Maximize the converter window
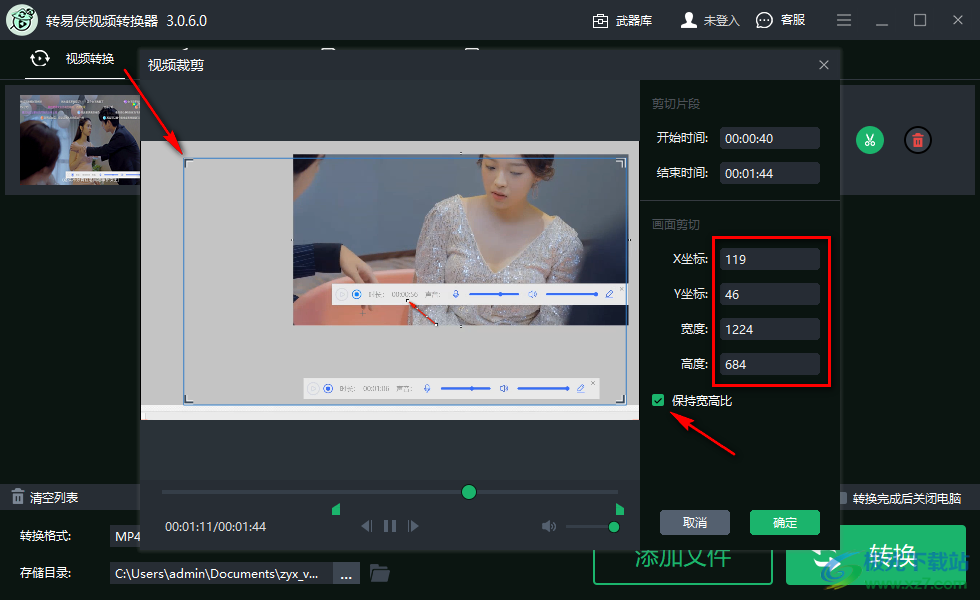 (x=920, y=21)
